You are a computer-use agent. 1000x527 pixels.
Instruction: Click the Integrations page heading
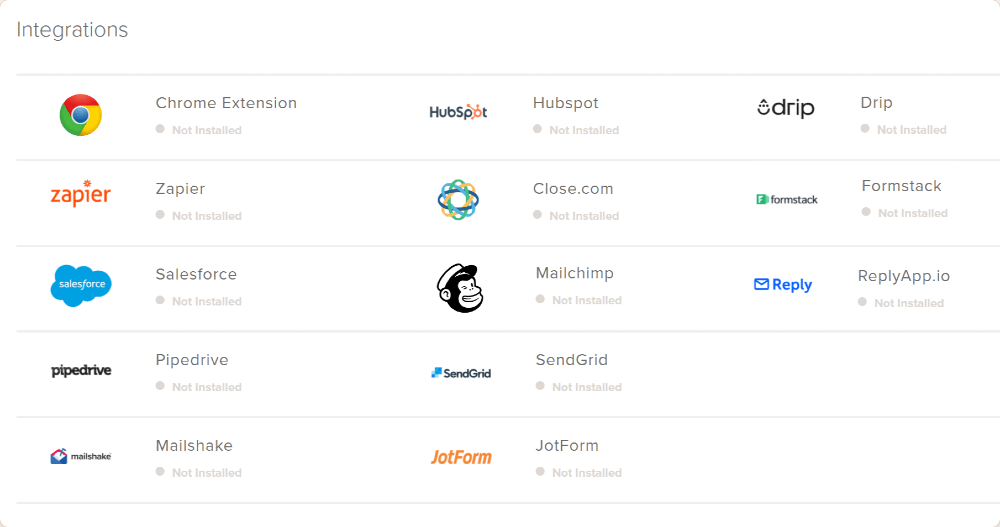tap(72, 30)
